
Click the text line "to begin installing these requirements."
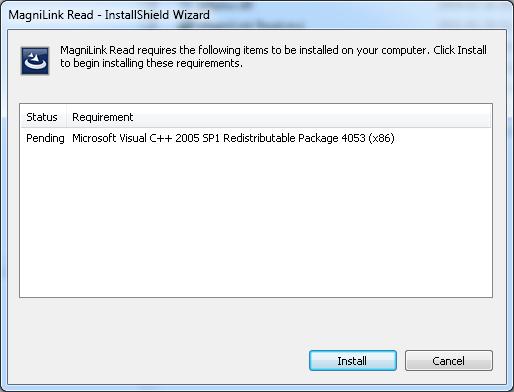pos(151,63)
